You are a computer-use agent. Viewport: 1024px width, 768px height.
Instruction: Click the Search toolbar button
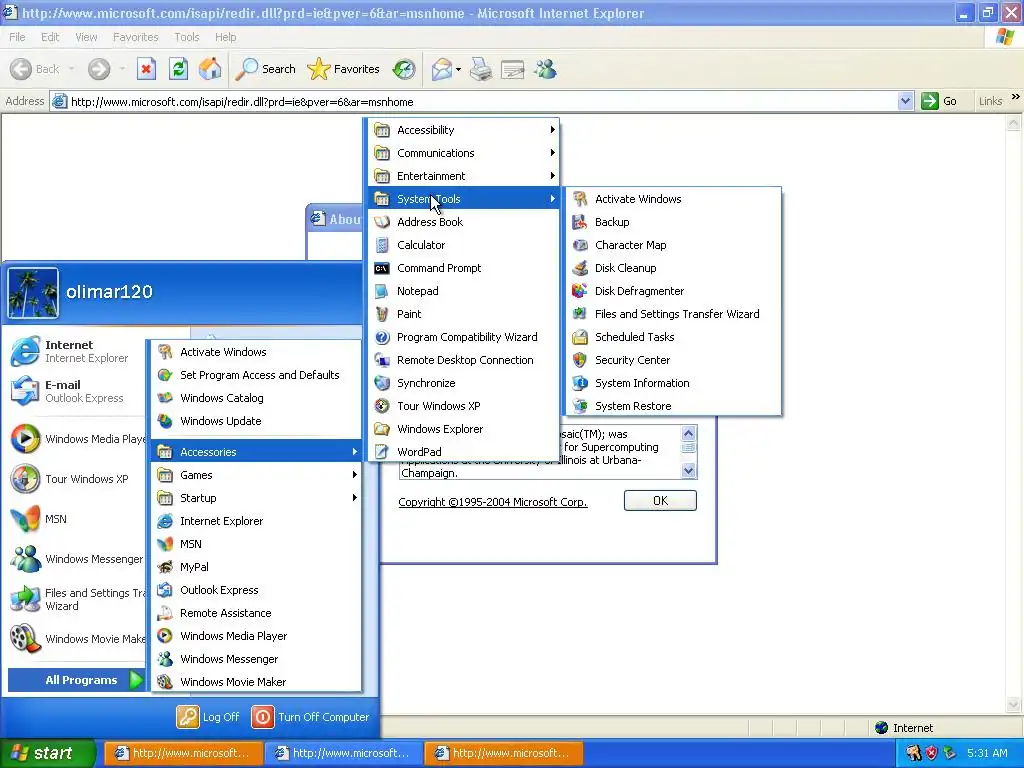tap(266, 69)
